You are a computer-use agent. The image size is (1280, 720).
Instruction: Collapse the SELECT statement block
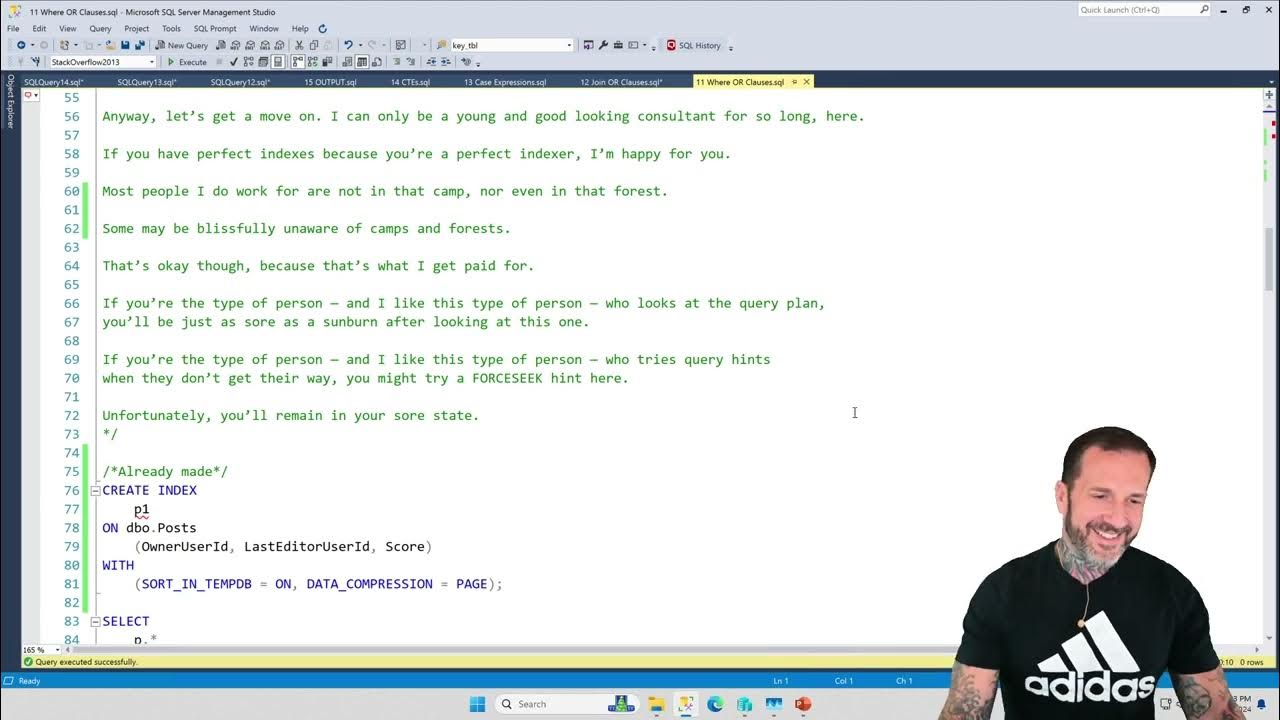coord(95,622)
